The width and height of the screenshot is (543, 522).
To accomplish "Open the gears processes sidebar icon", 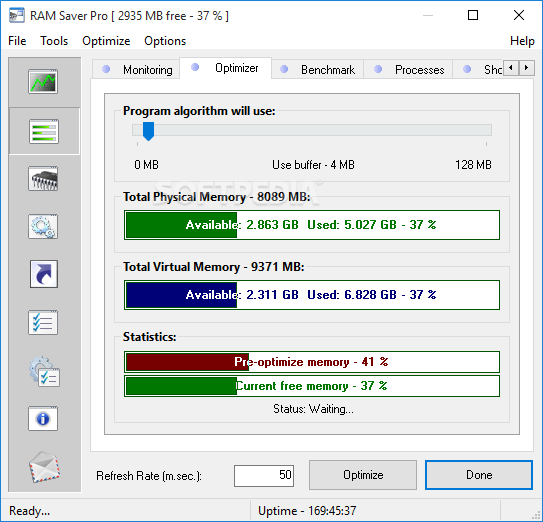I will tap(43, 227).
